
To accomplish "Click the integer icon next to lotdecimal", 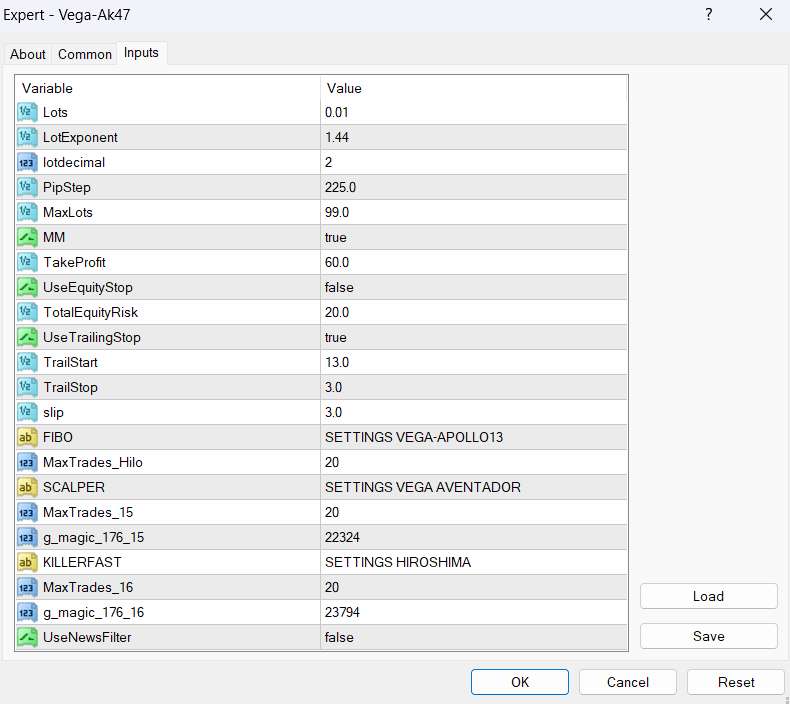I will (x=28, y=162).
